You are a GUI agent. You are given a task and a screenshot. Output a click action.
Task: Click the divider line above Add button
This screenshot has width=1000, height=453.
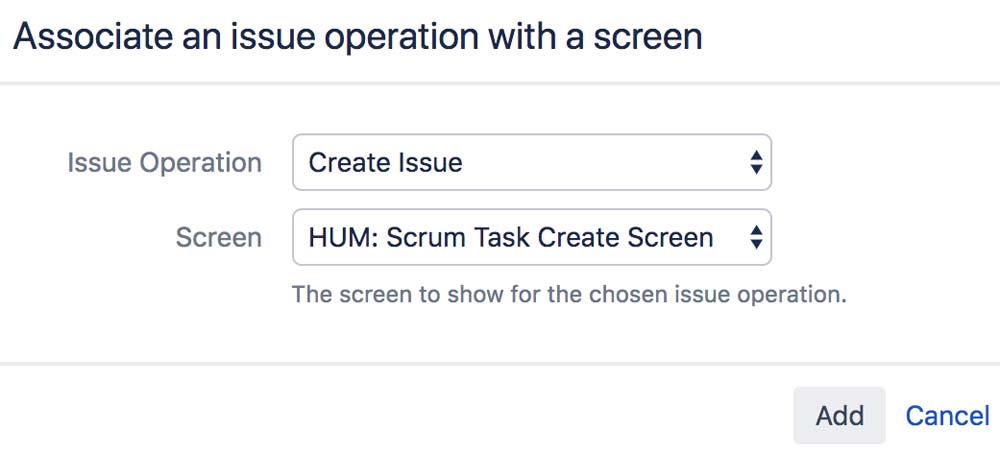click(x=500, y=363)
